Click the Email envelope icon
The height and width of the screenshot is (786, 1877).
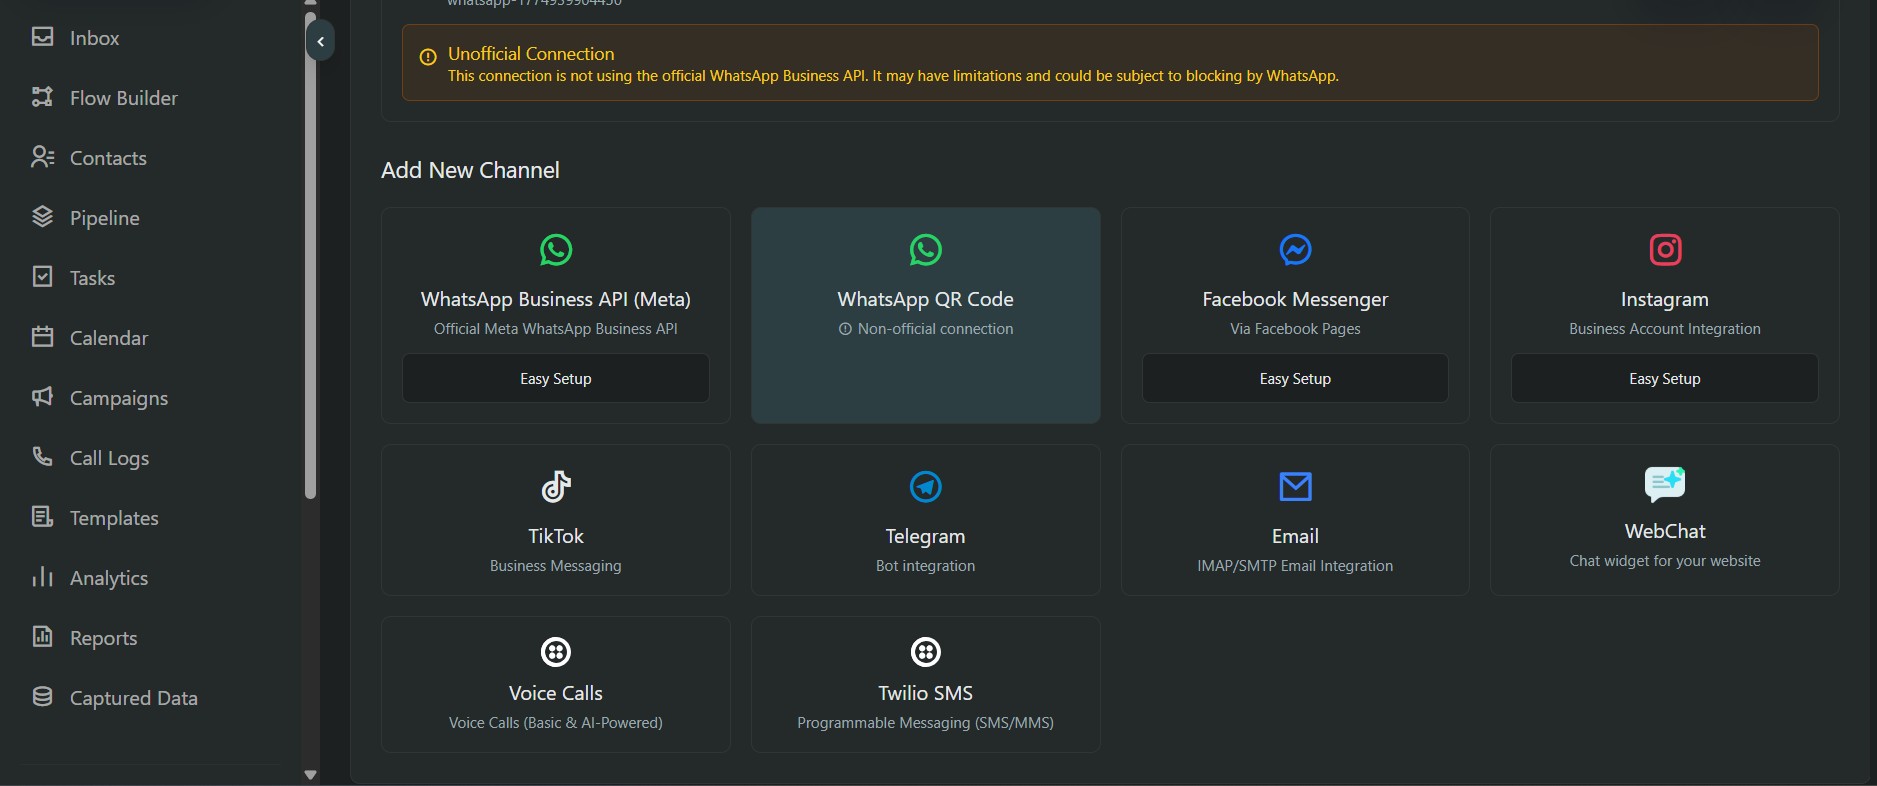tap(1295, 487)
